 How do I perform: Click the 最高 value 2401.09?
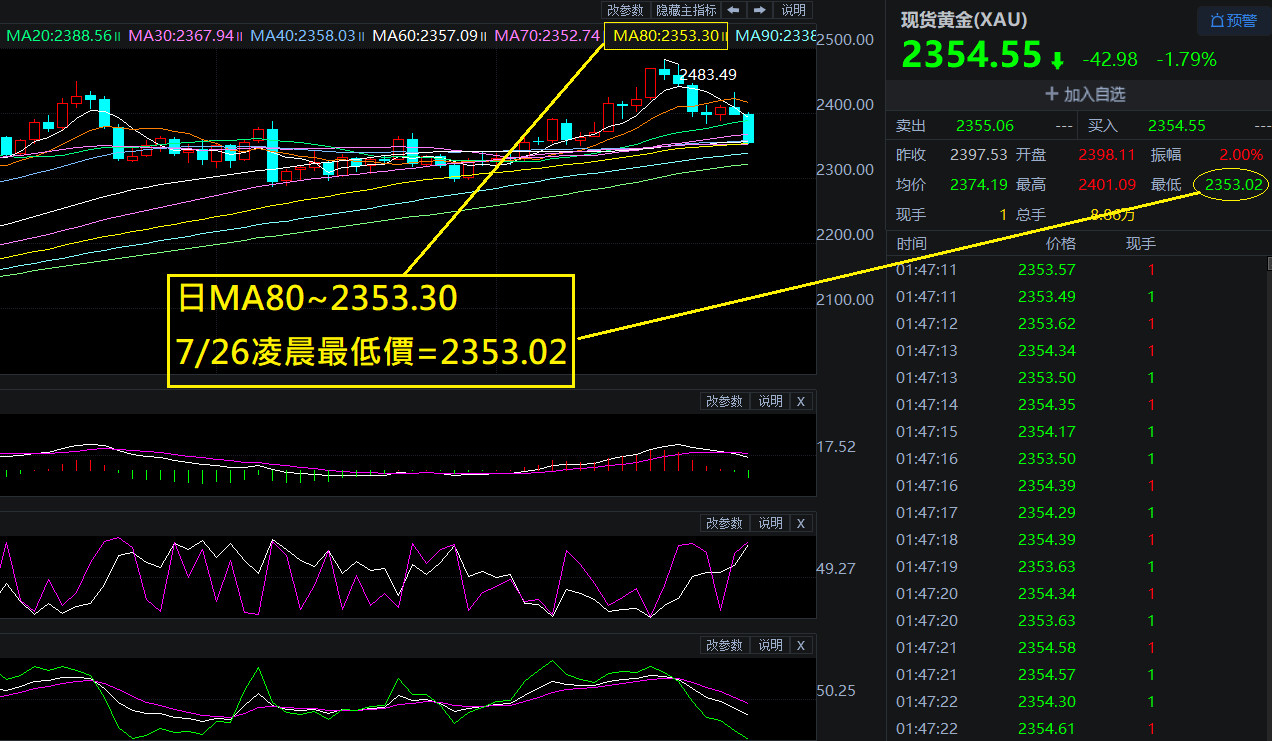click(1107, 185)
